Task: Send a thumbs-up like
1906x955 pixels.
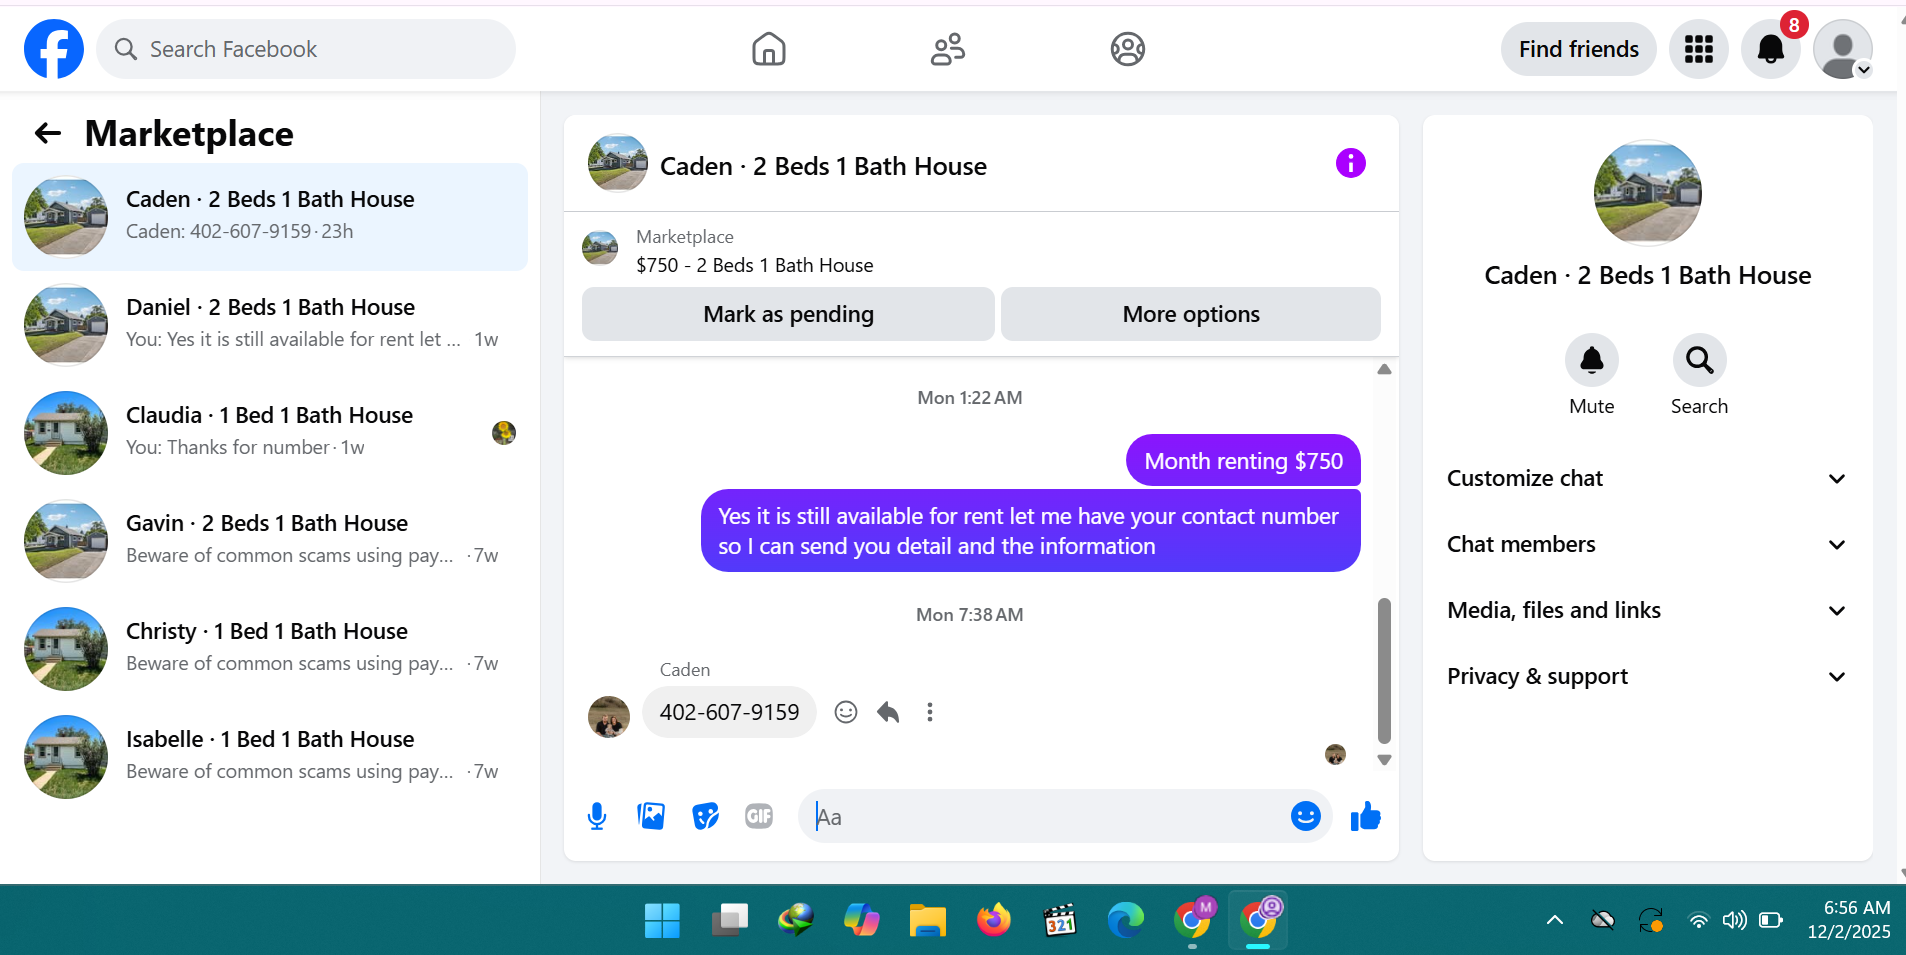Action: coord(1365,817)
